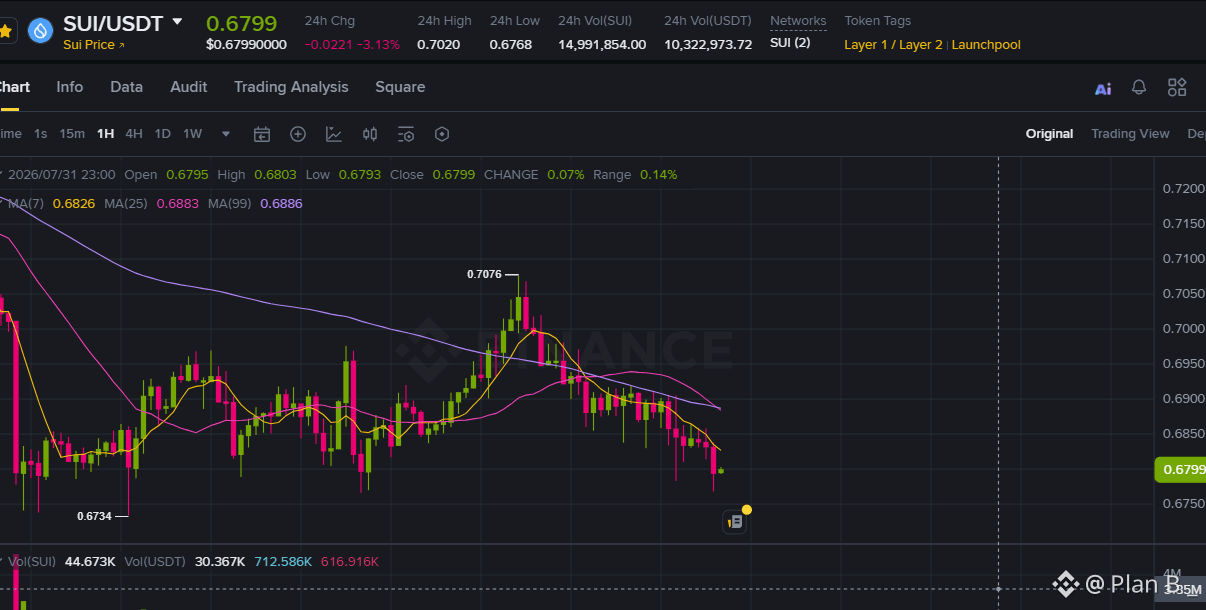1206x610 pixels.
Task: Select the 1W timeframe
Action: pyautogui.click(x=192, y=134)
